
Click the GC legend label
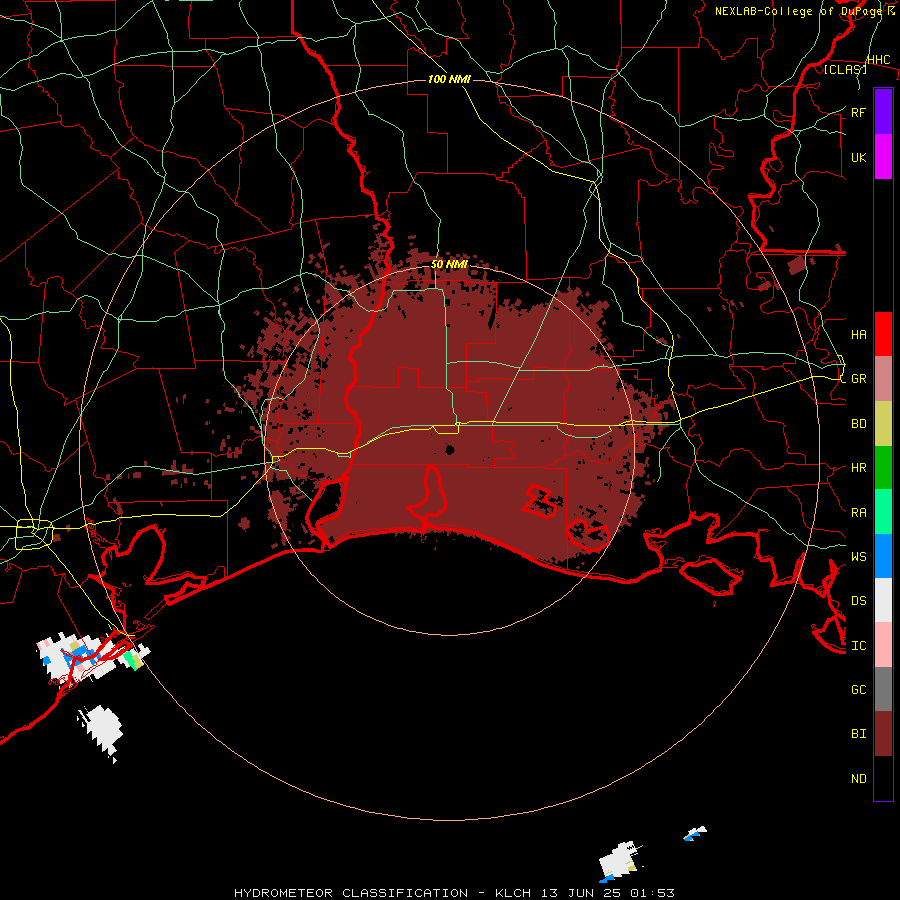point(859,689)
